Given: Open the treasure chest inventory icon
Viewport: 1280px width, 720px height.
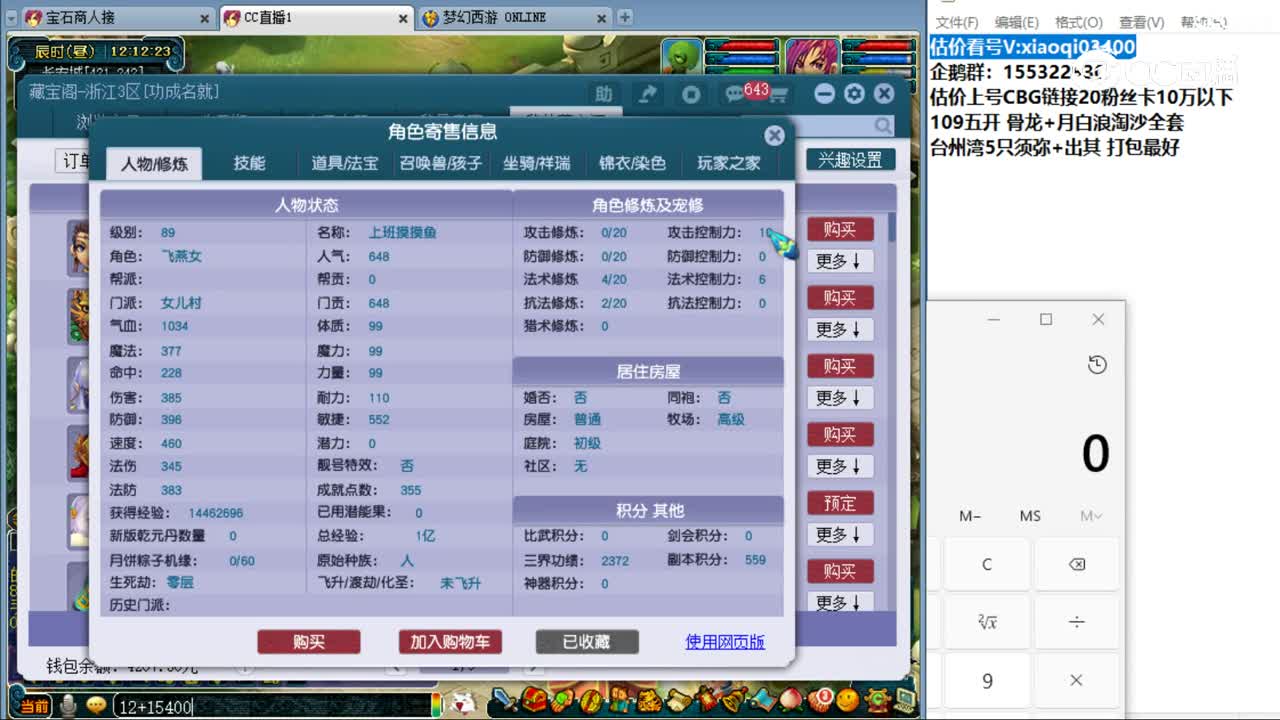Looking at the screenshot, I should pos(532,700).
